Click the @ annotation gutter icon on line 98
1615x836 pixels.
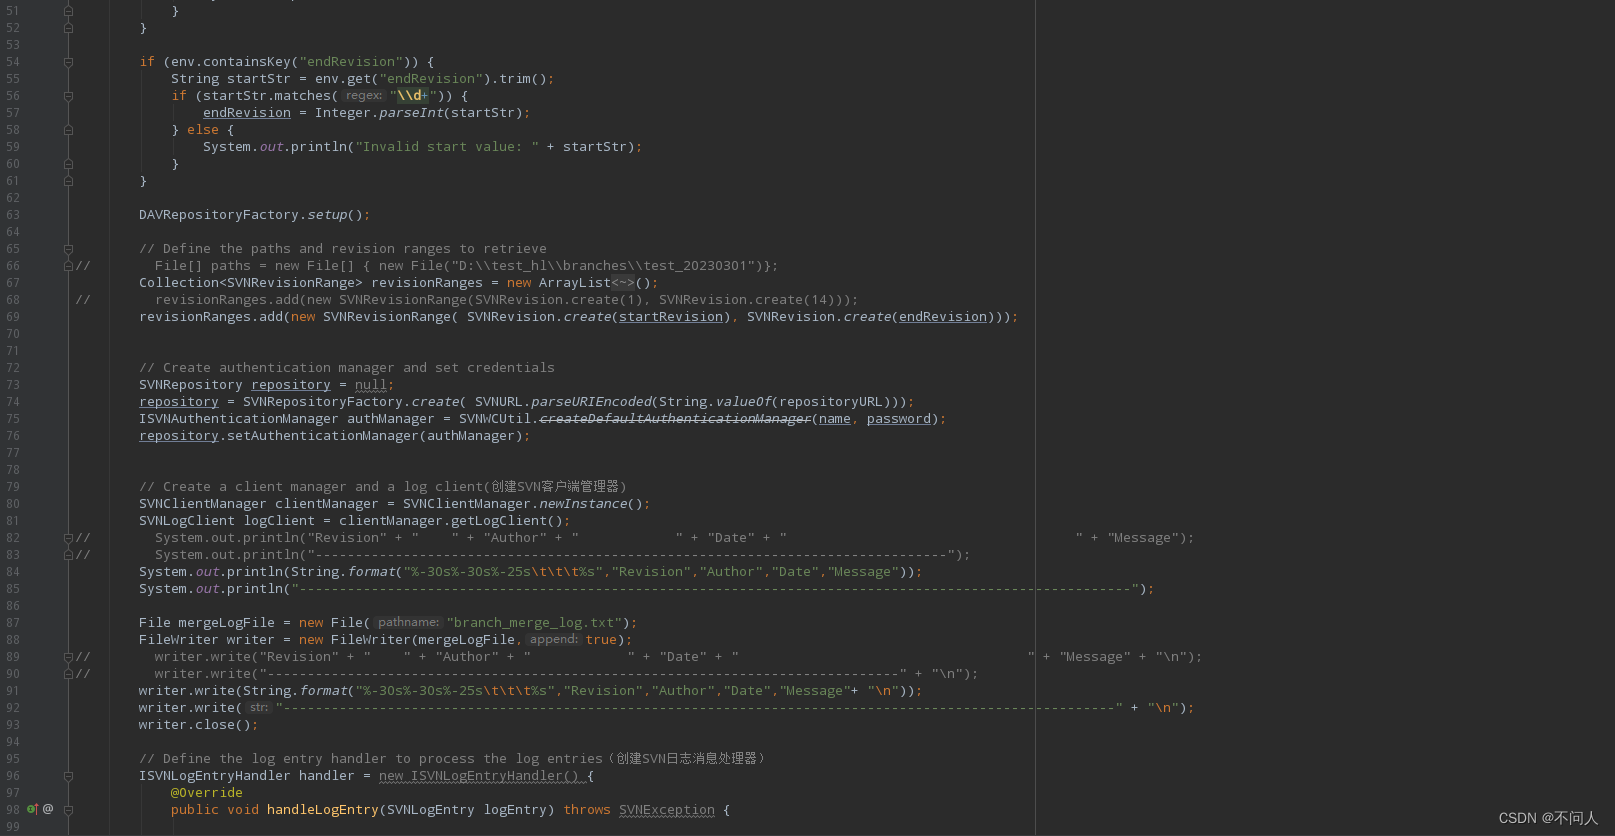click(47, 809)
